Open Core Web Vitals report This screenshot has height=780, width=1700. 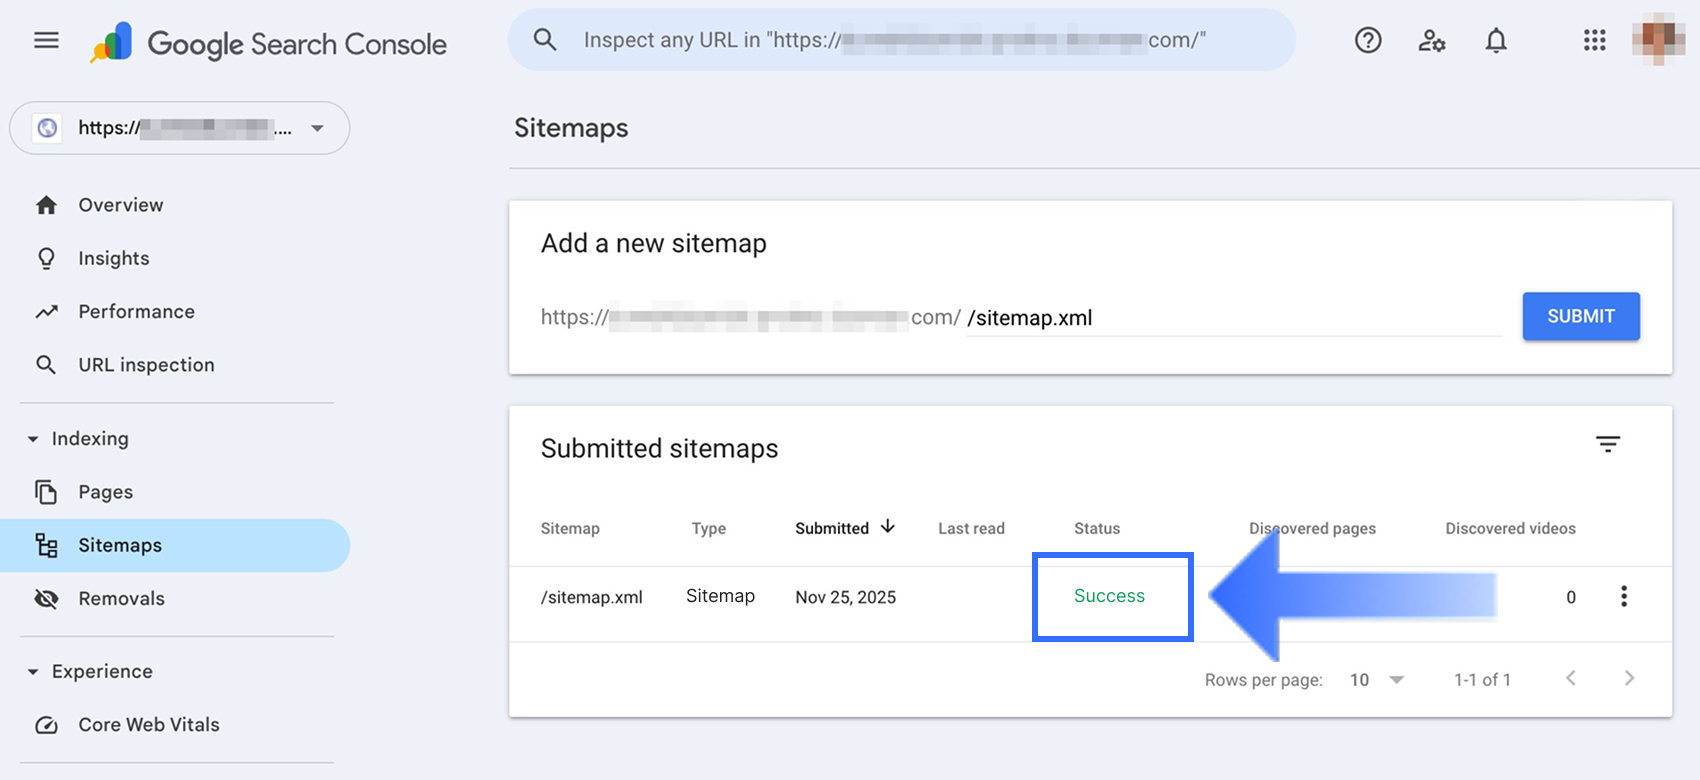pos(148,725)
